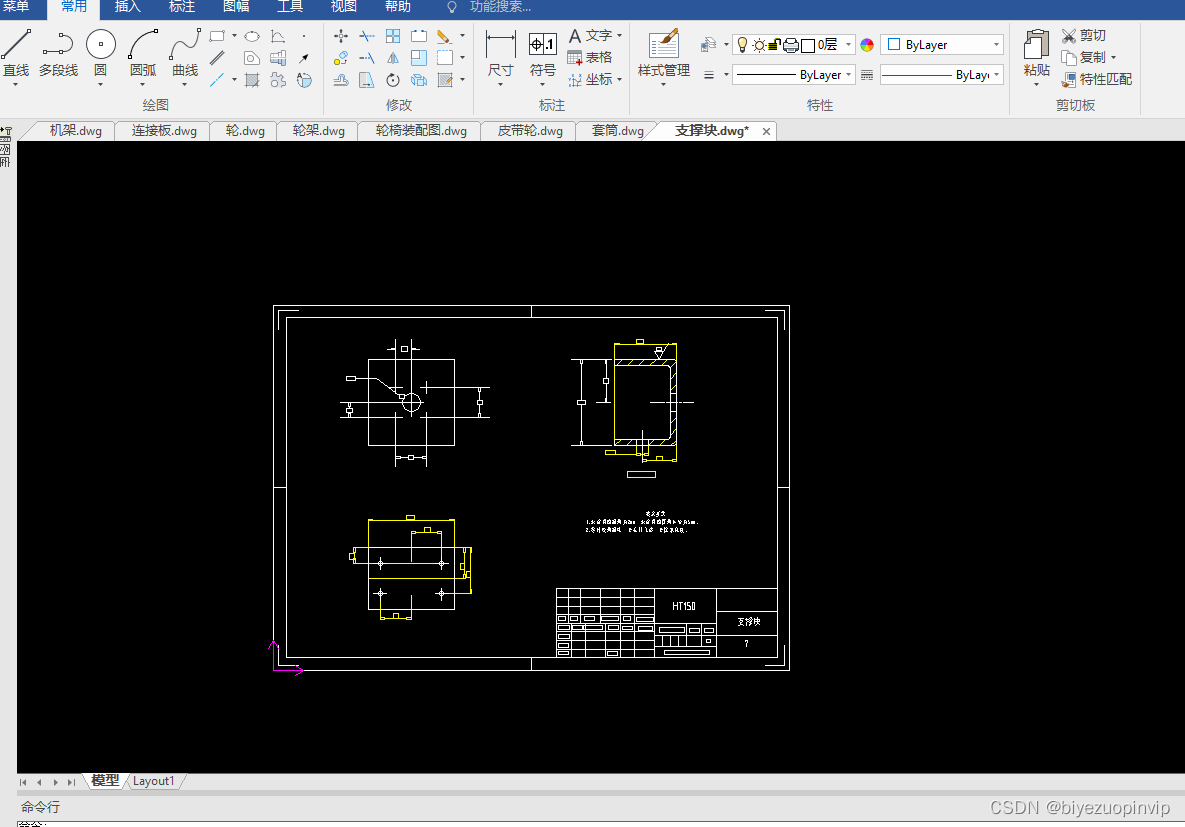Click next layout navigation arrow
Image resolution: width=1185 pixels, height=827 pixels.
pos(55,782)
